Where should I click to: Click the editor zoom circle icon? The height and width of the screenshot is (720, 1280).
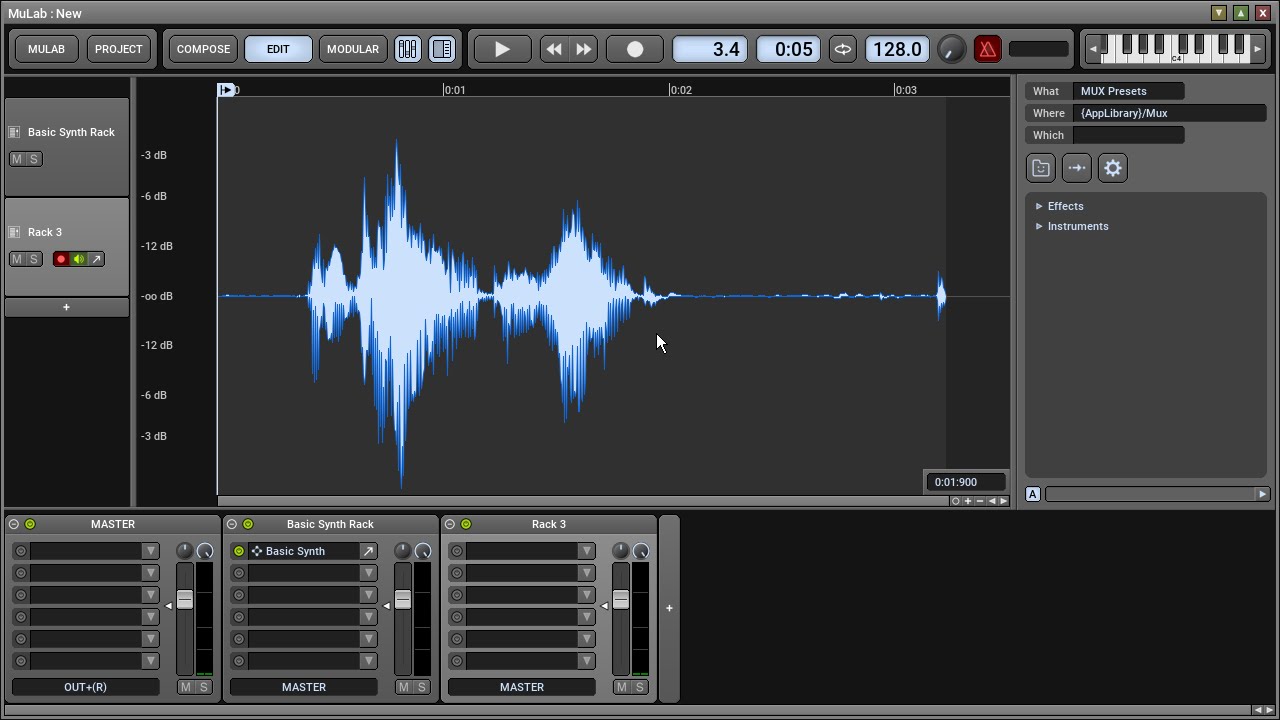pyautogui.click(x=955, y=501)
